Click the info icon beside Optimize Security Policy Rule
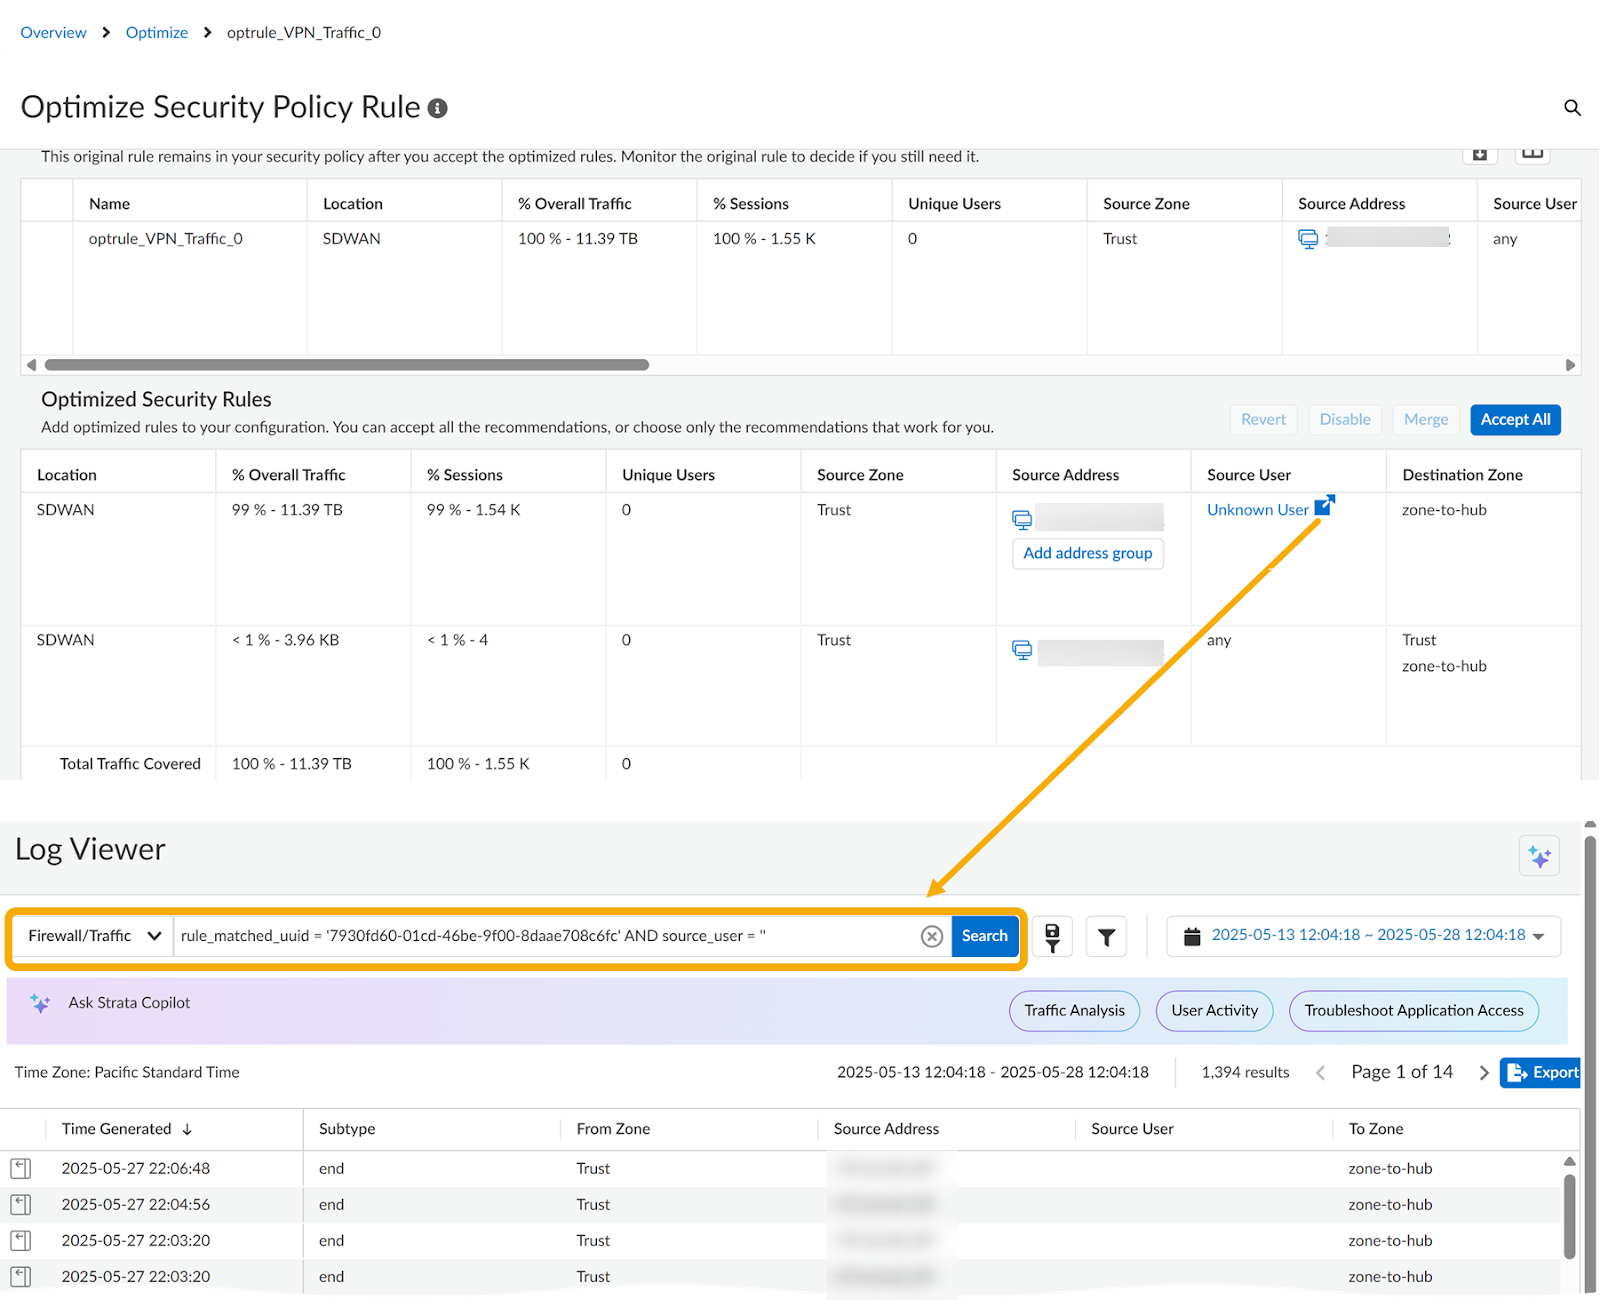1600x1300 pixels. coord(437,108)
